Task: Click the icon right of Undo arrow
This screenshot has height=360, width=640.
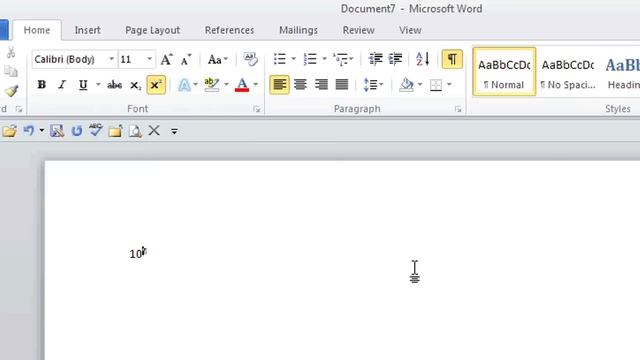Action: pyautogui.click(x=57, y=131)
